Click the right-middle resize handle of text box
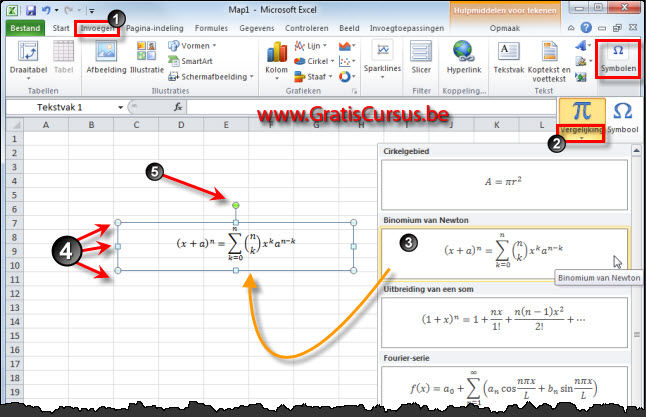646x417 pixels. (353, 246)
